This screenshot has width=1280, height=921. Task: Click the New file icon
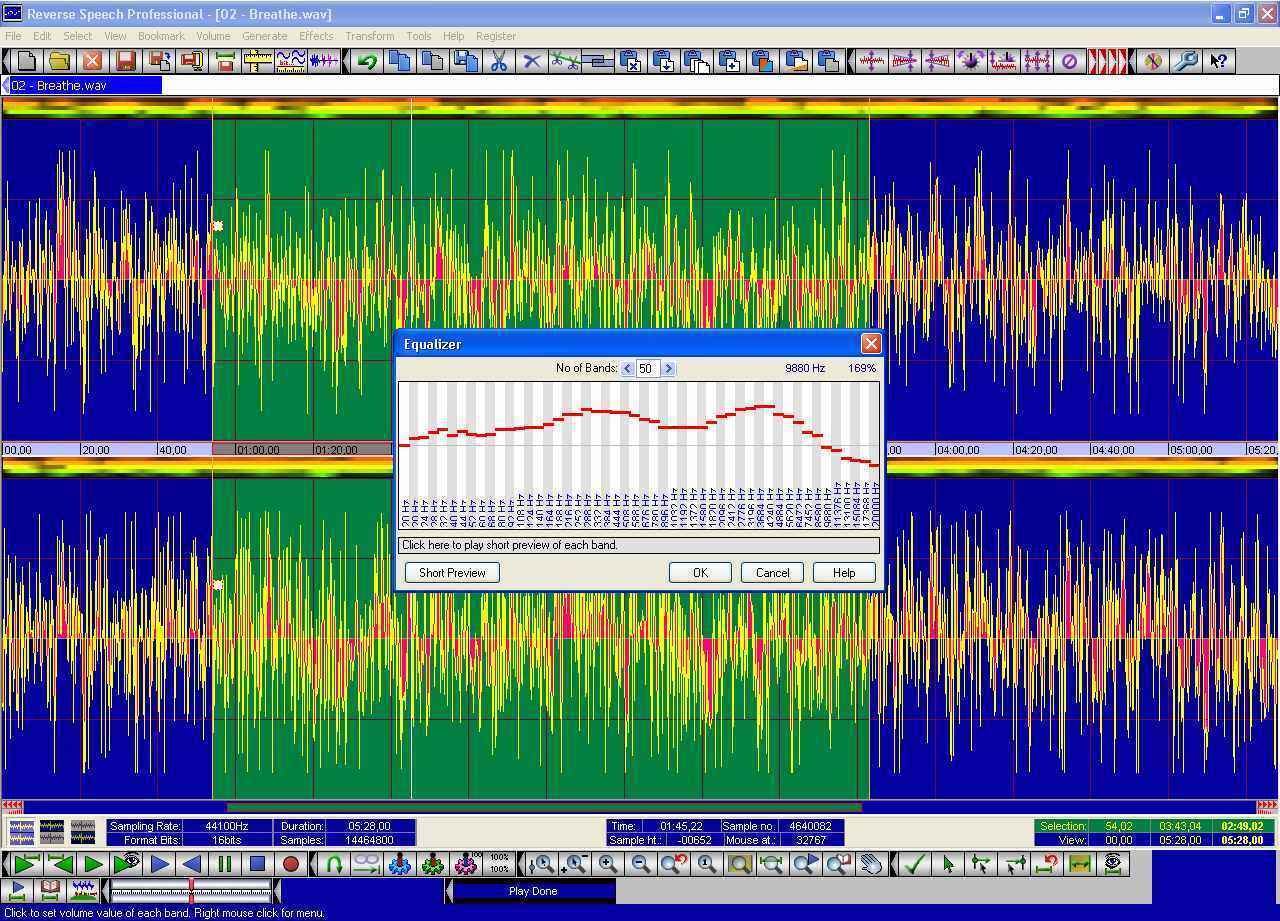tap(27, 61)
